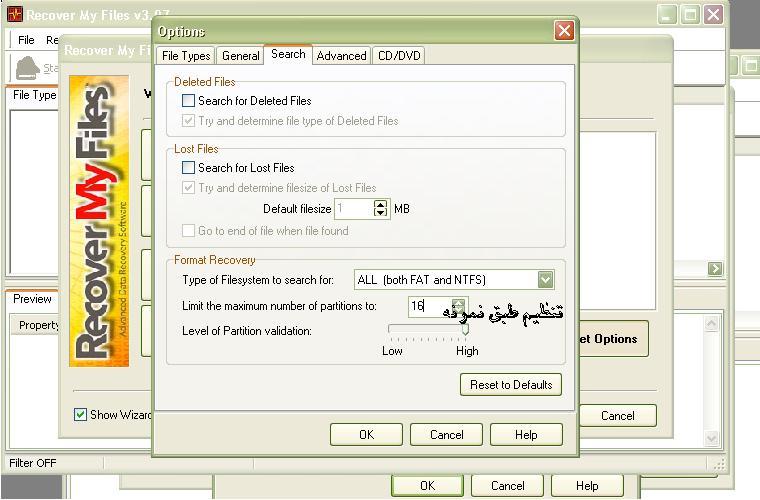Click the File Type column header
760x500 pixels.
[34, 95]
